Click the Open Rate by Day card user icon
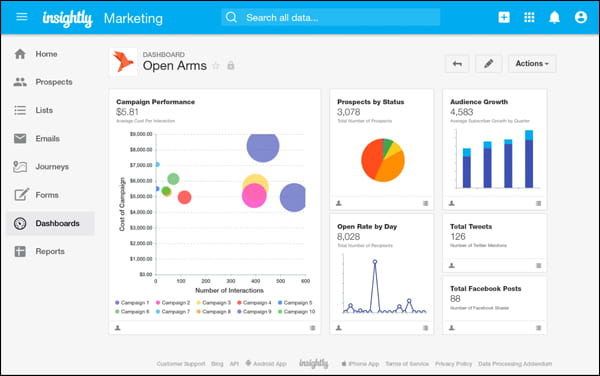 point(339,328)
